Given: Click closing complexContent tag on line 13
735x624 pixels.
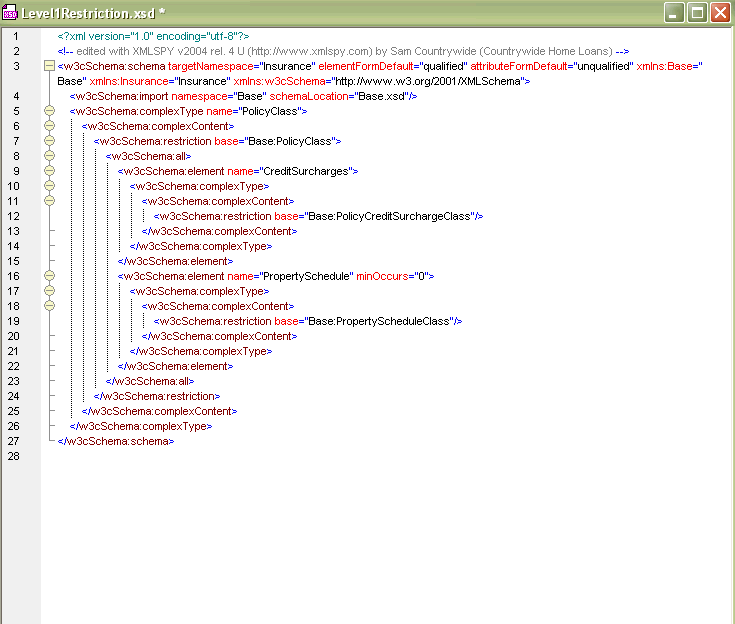Looking at the screenshot, I should coord(219,231).
